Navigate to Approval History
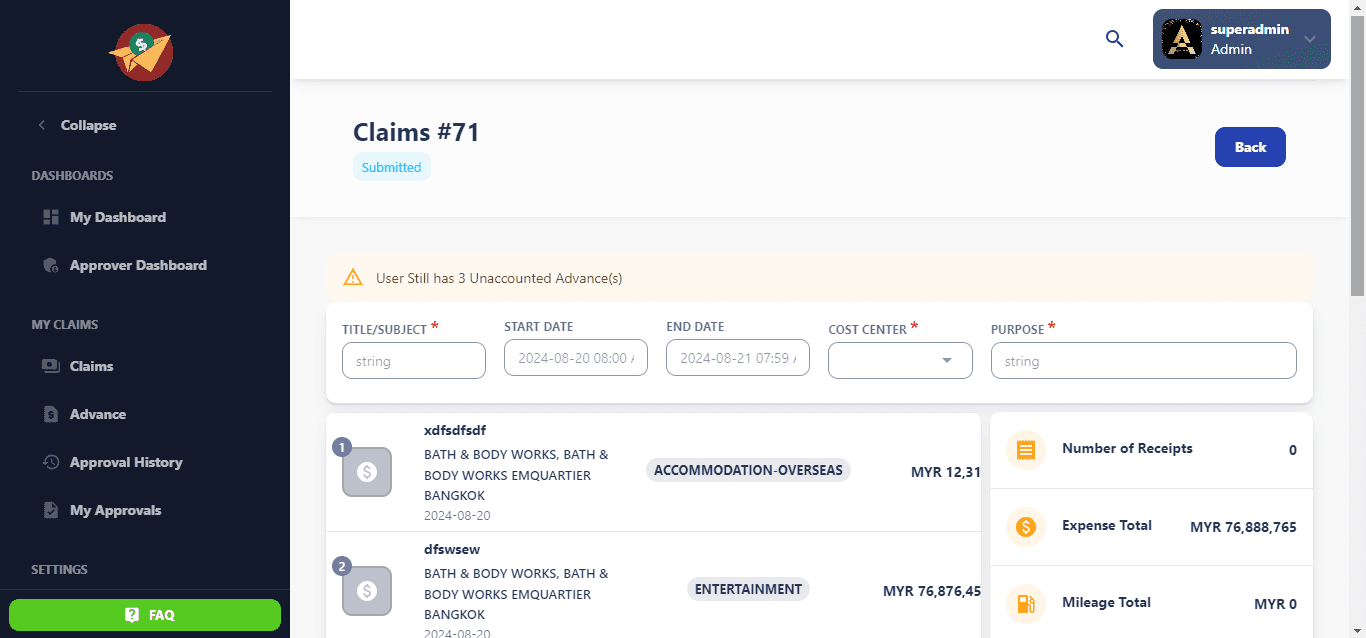The image size is (1366, 638). pyautogui.click(x=126, y=462)
